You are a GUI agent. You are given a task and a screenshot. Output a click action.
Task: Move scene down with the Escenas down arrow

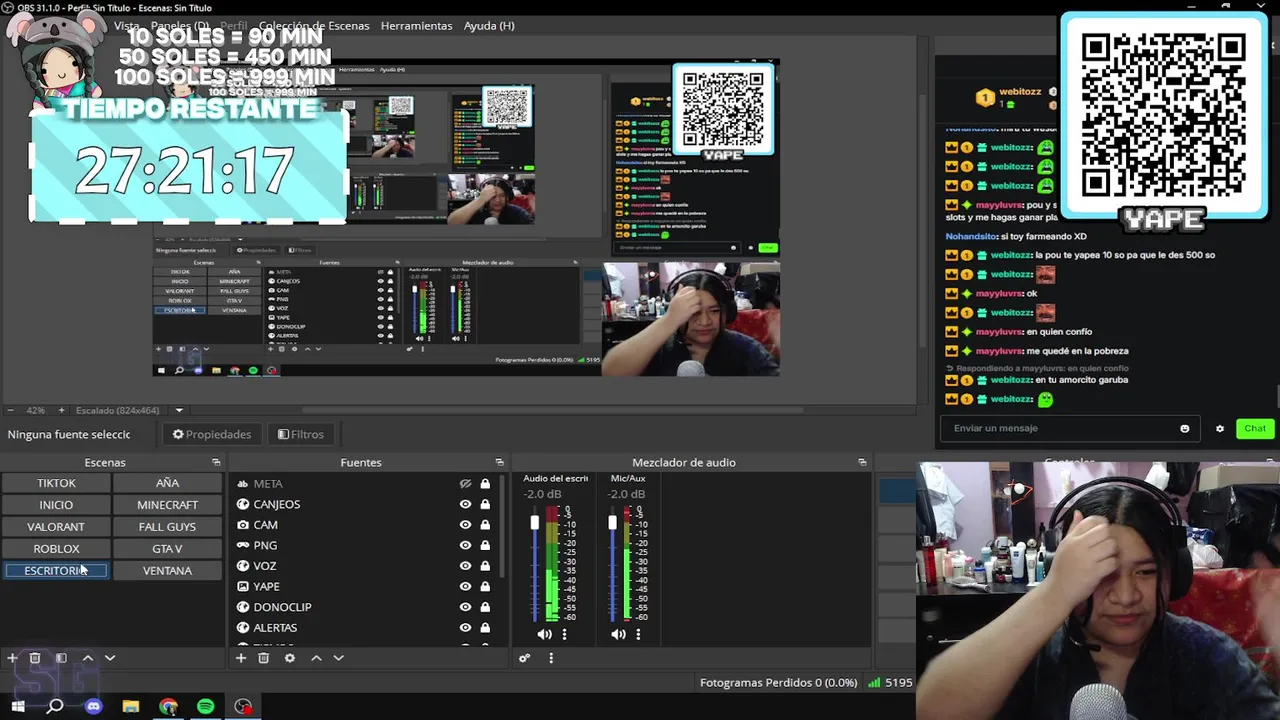pyautogui.click(x=110, y=658)
